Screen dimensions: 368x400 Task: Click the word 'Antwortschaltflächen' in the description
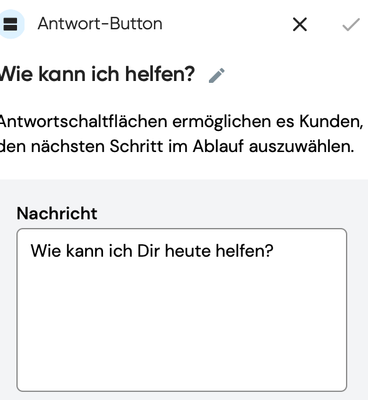83,122
